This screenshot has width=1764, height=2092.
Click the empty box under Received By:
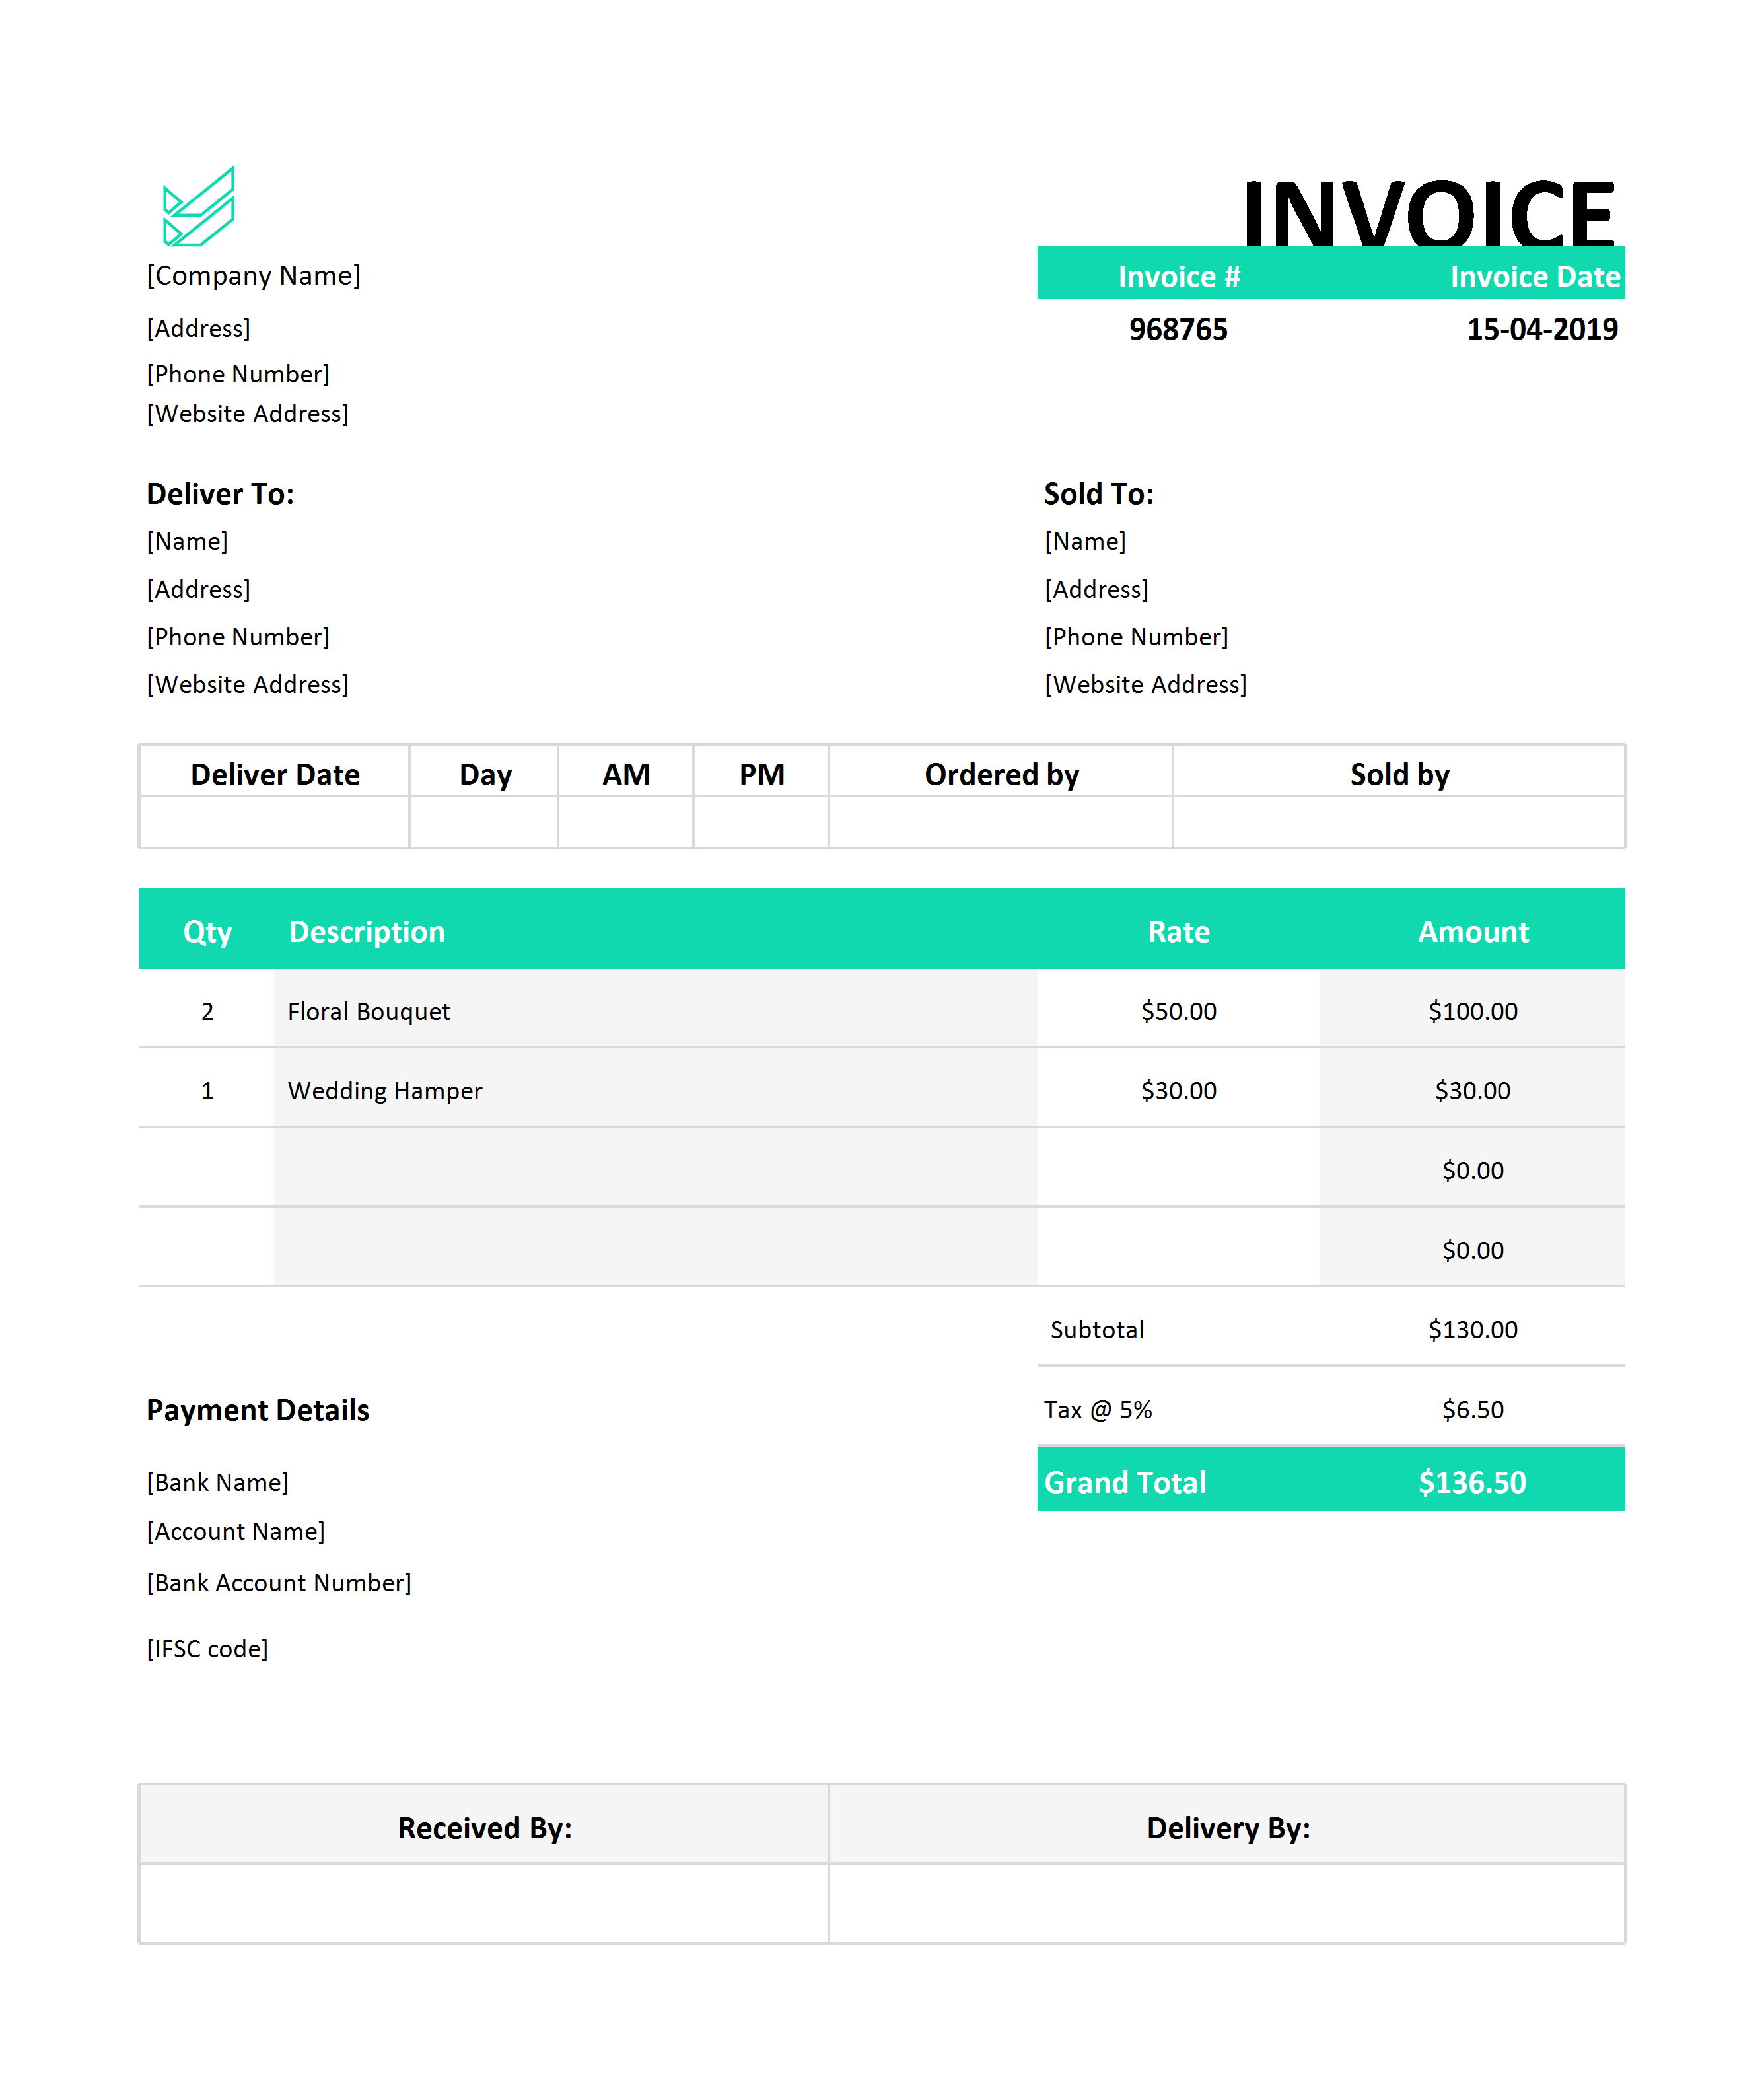[x=485, y=1903]
